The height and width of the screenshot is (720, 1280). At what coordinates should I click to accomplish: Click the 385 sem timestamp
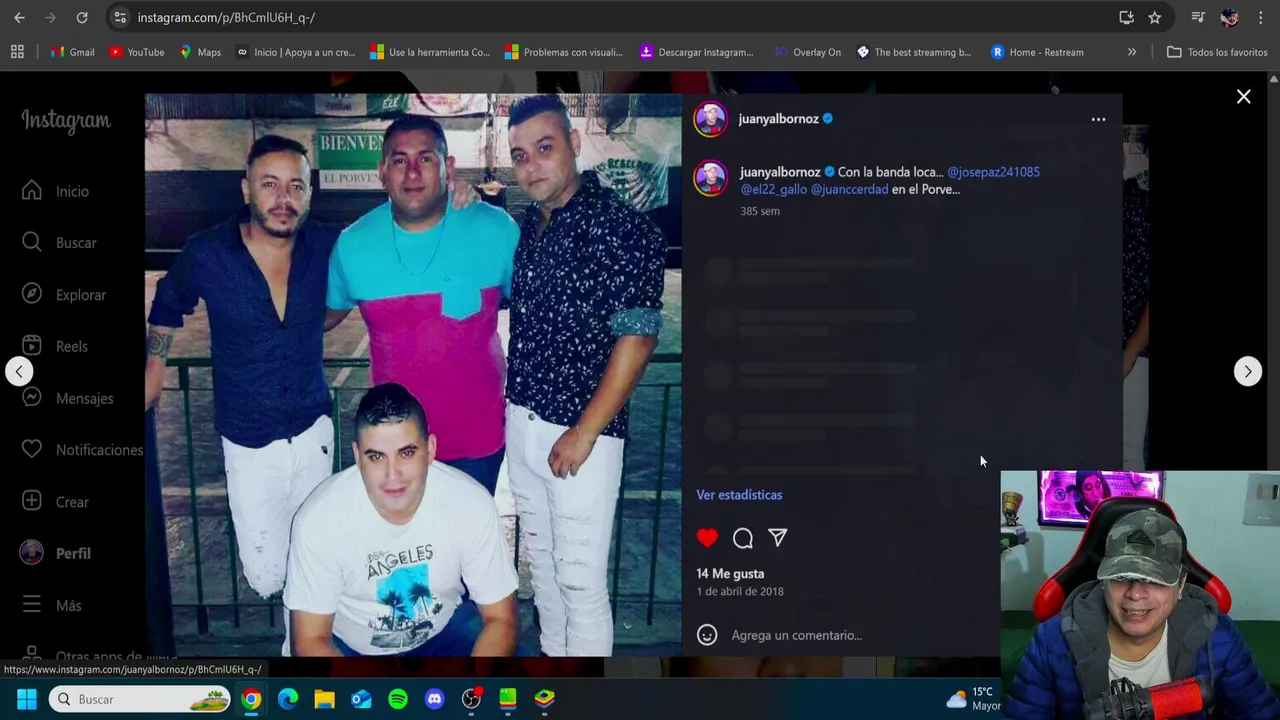point(760,211)
